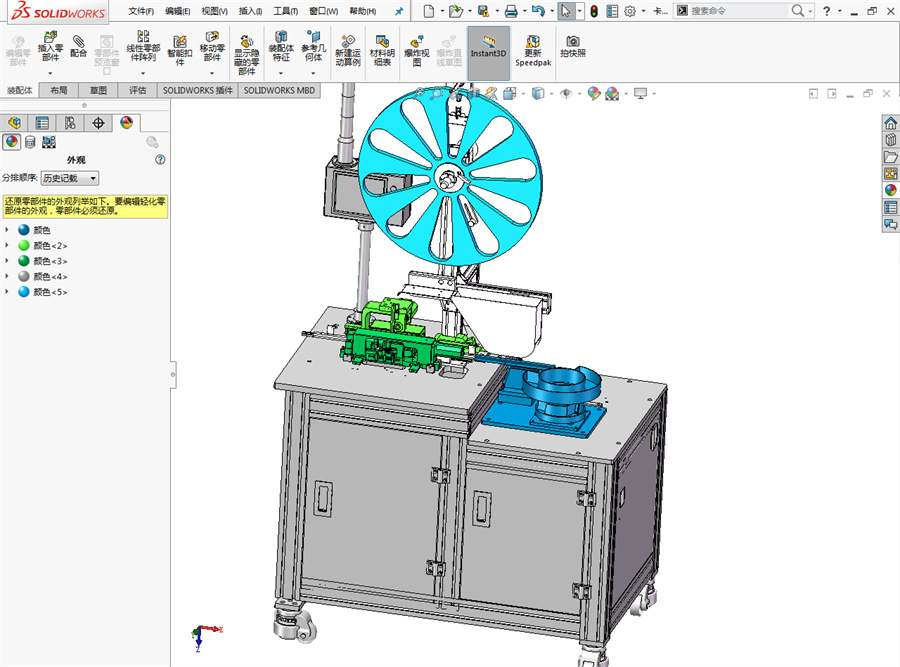This screenshot has width=900, height=667.
Task: Switch to the 评估 (Evaluate) tab
Action: click(137, 90)
